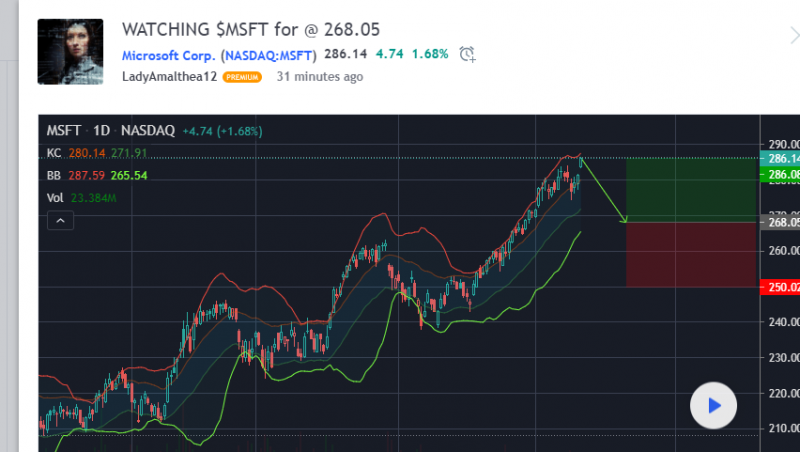
Task: Select the red stop-loss zone rectangle
Action: point(690,254)
